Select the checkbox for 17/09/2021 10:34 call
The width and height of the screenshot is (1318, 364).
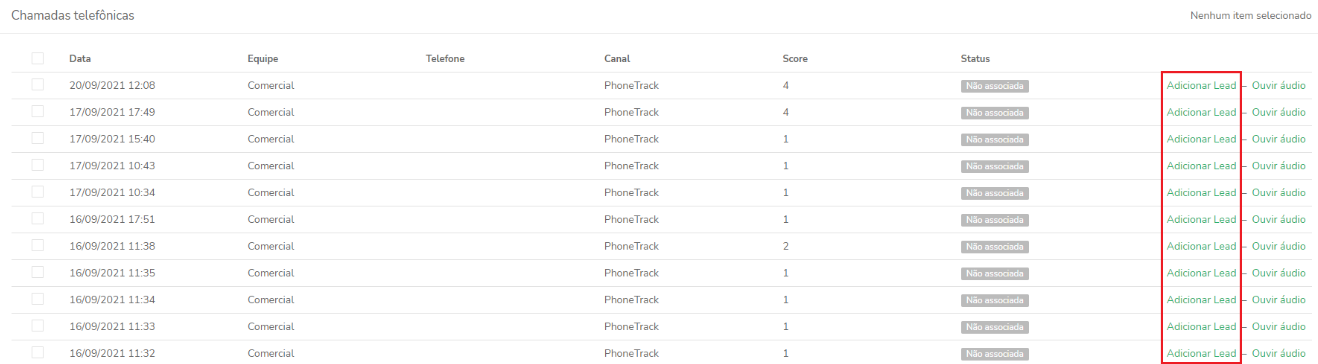(38, 192)
